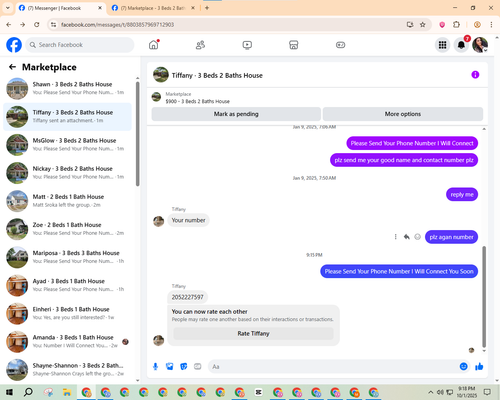Go back in browser history
This screenshot has width=500, height=400.
click(x=9, y=25)
